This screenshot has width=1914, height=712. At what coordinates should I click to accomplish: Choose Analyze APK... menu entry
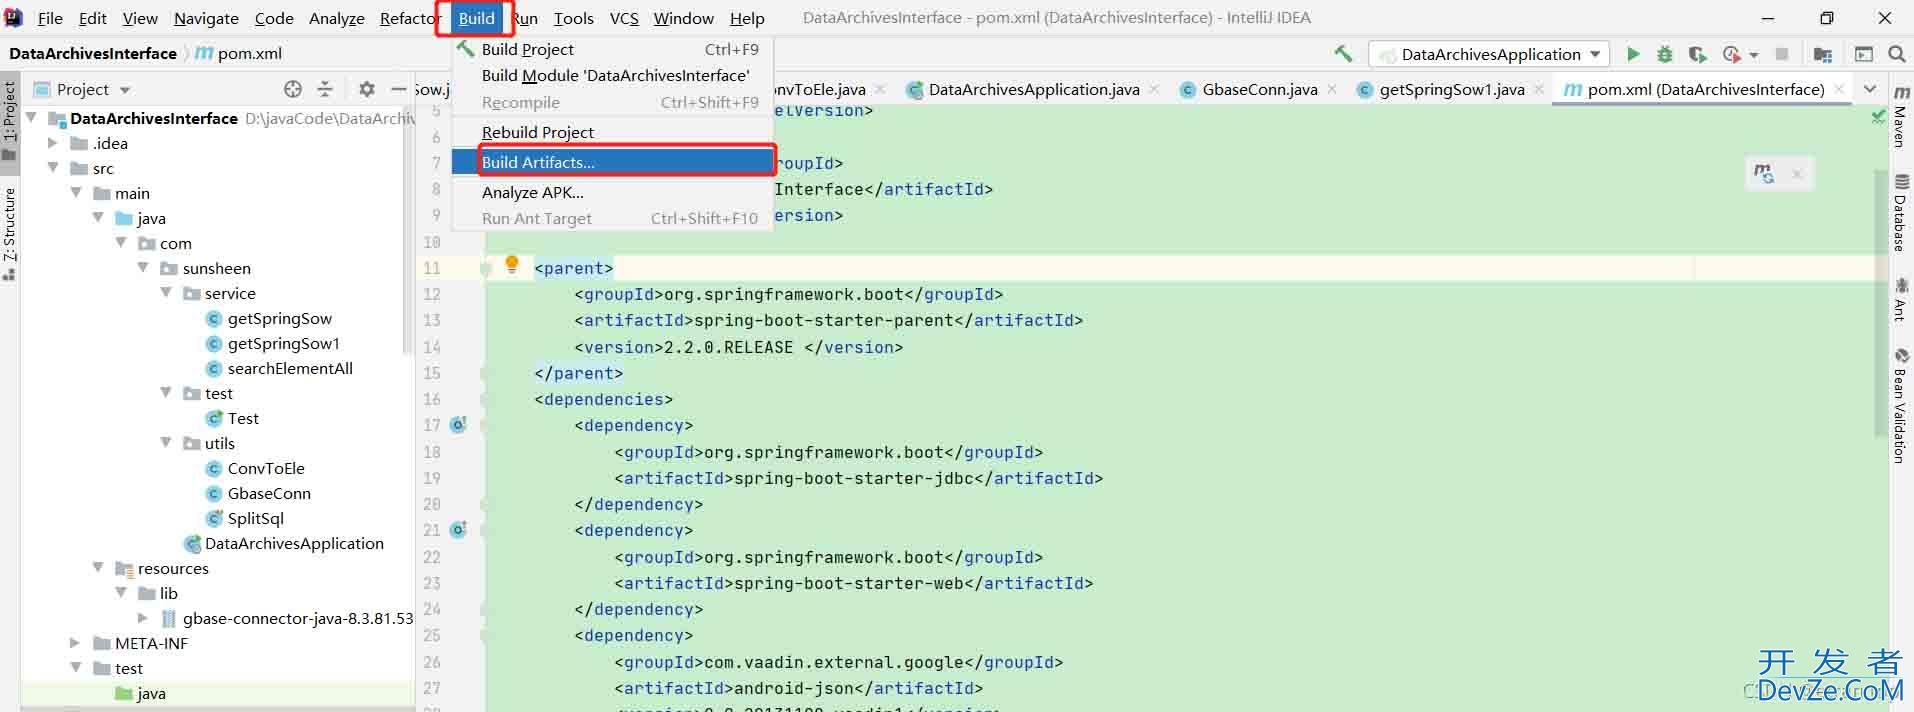[613, 192]
